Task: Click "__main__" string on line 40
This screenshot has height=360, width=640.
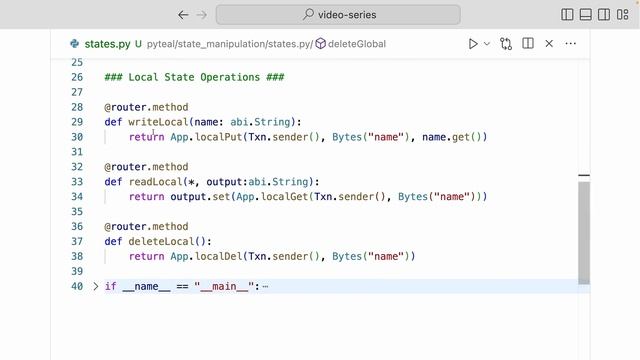Action: pos(224,287)
